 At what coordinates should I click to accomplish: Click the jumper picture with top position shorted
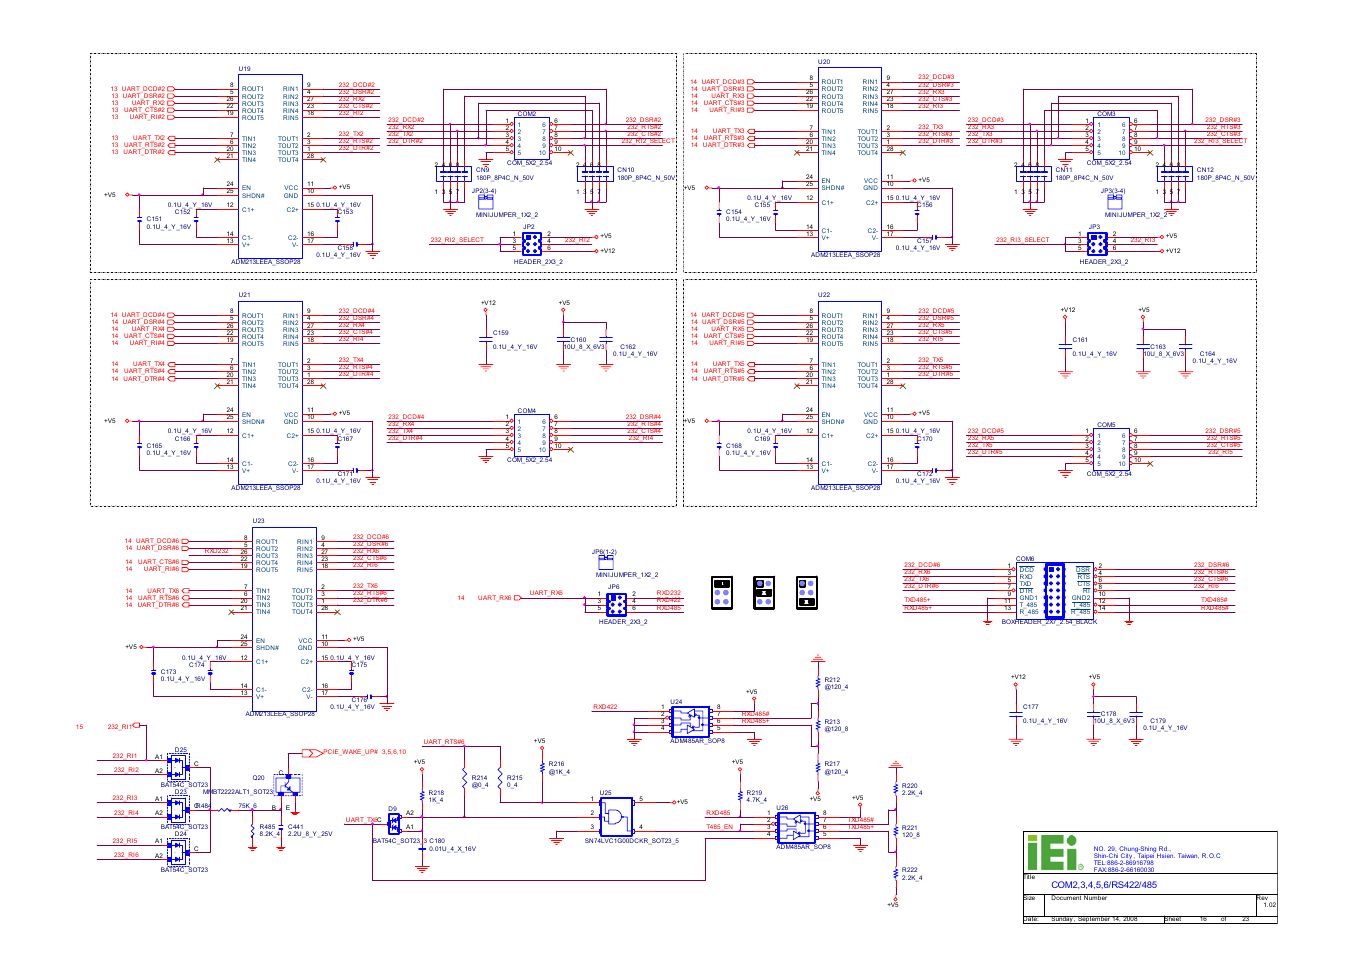click(722, 592)
